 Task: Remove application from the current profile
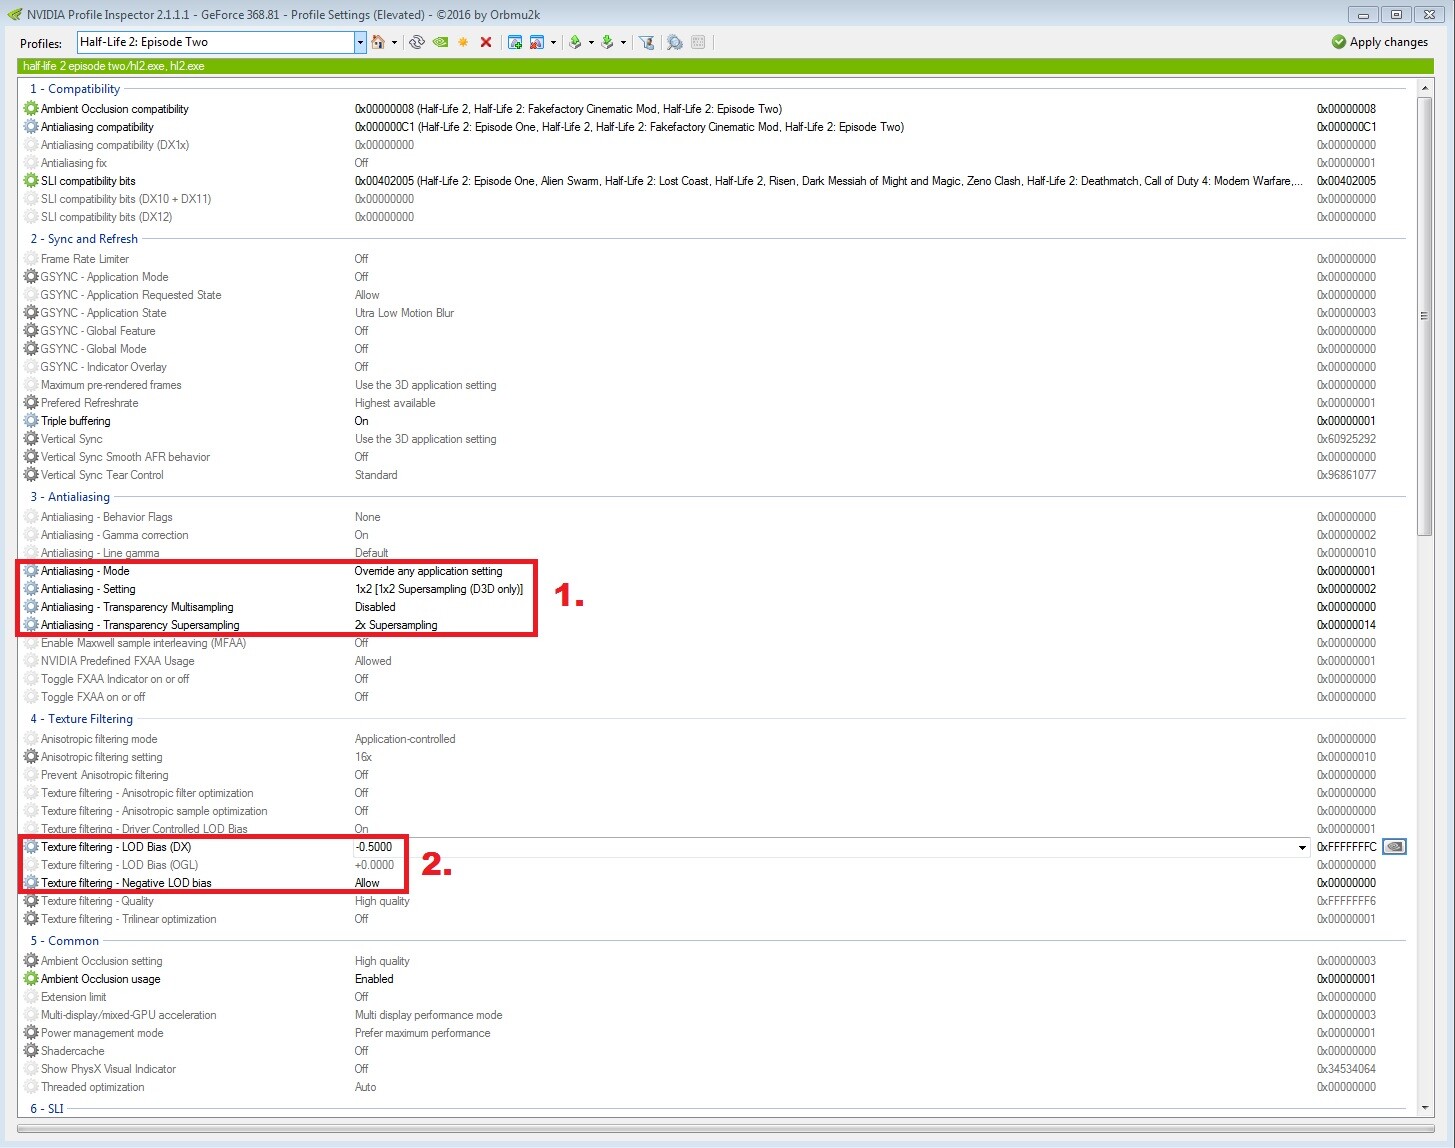click(x=537, y=42)
